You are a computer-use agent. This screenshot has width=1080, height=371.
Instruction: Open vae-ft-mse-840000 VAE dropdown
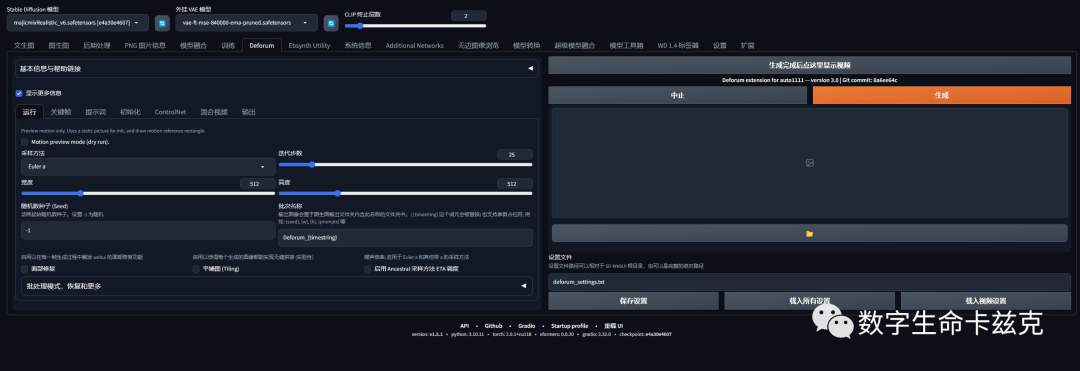[x=247, y=23]
